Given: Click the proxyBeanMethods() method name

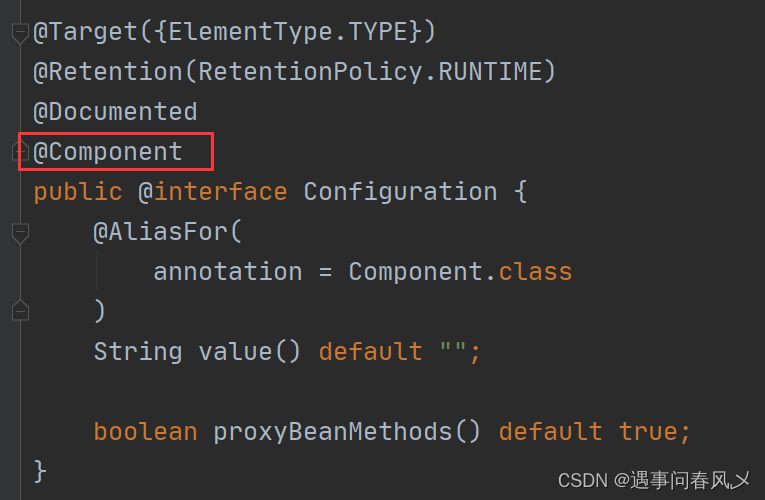Looking at the screenshot, I should (x=347, y=432).
